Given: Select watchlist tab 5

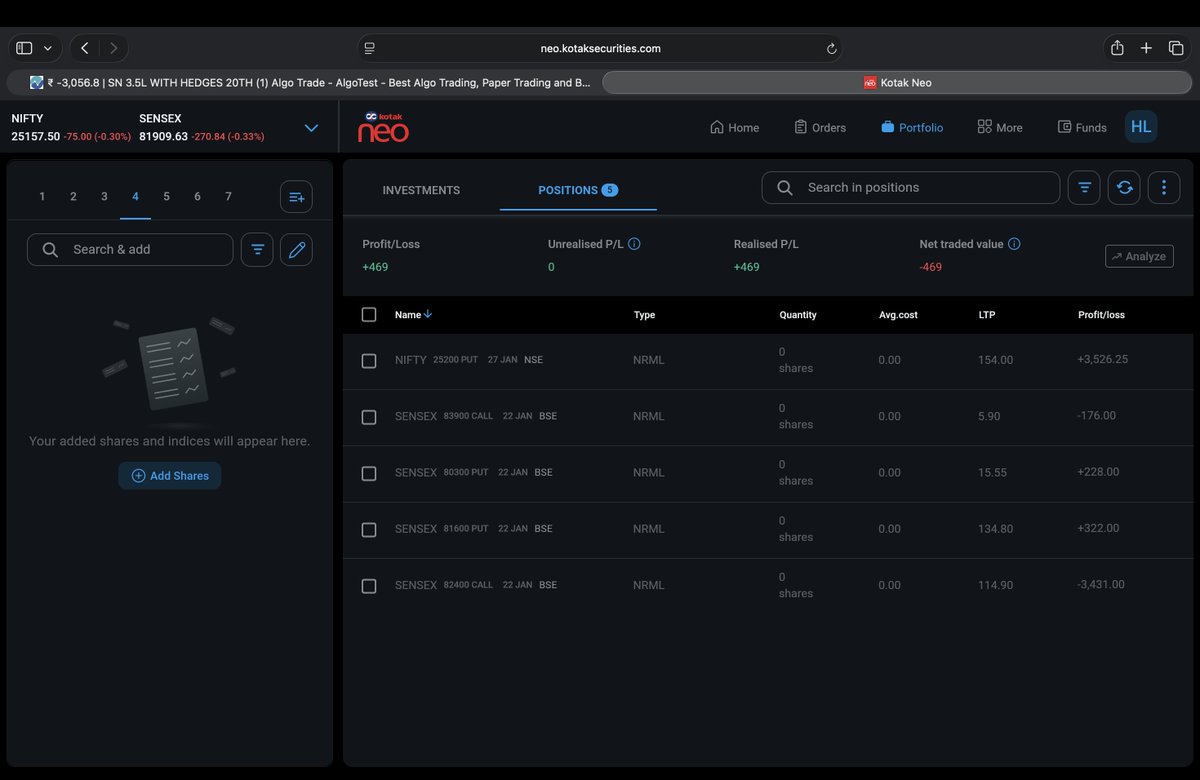Looking at the screenshot, I should pyautogui.click(x=166, y=197).
